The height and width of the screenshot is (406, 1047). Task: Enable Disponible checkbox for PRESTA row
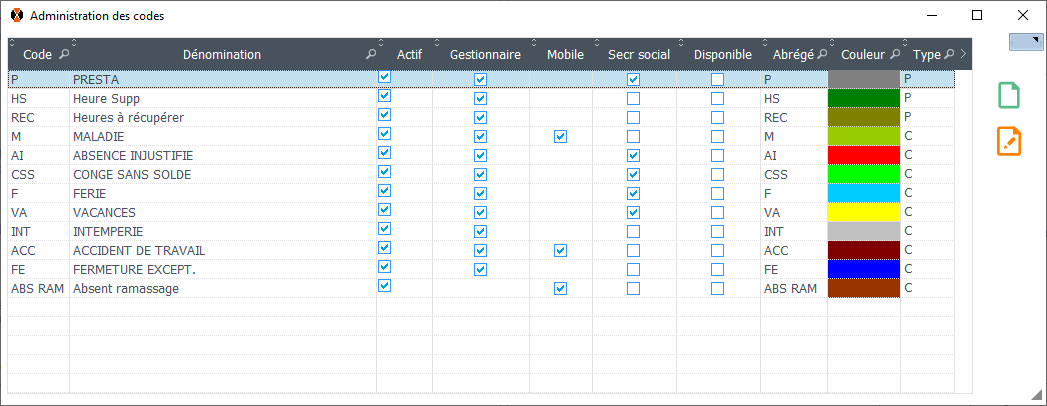717,80
